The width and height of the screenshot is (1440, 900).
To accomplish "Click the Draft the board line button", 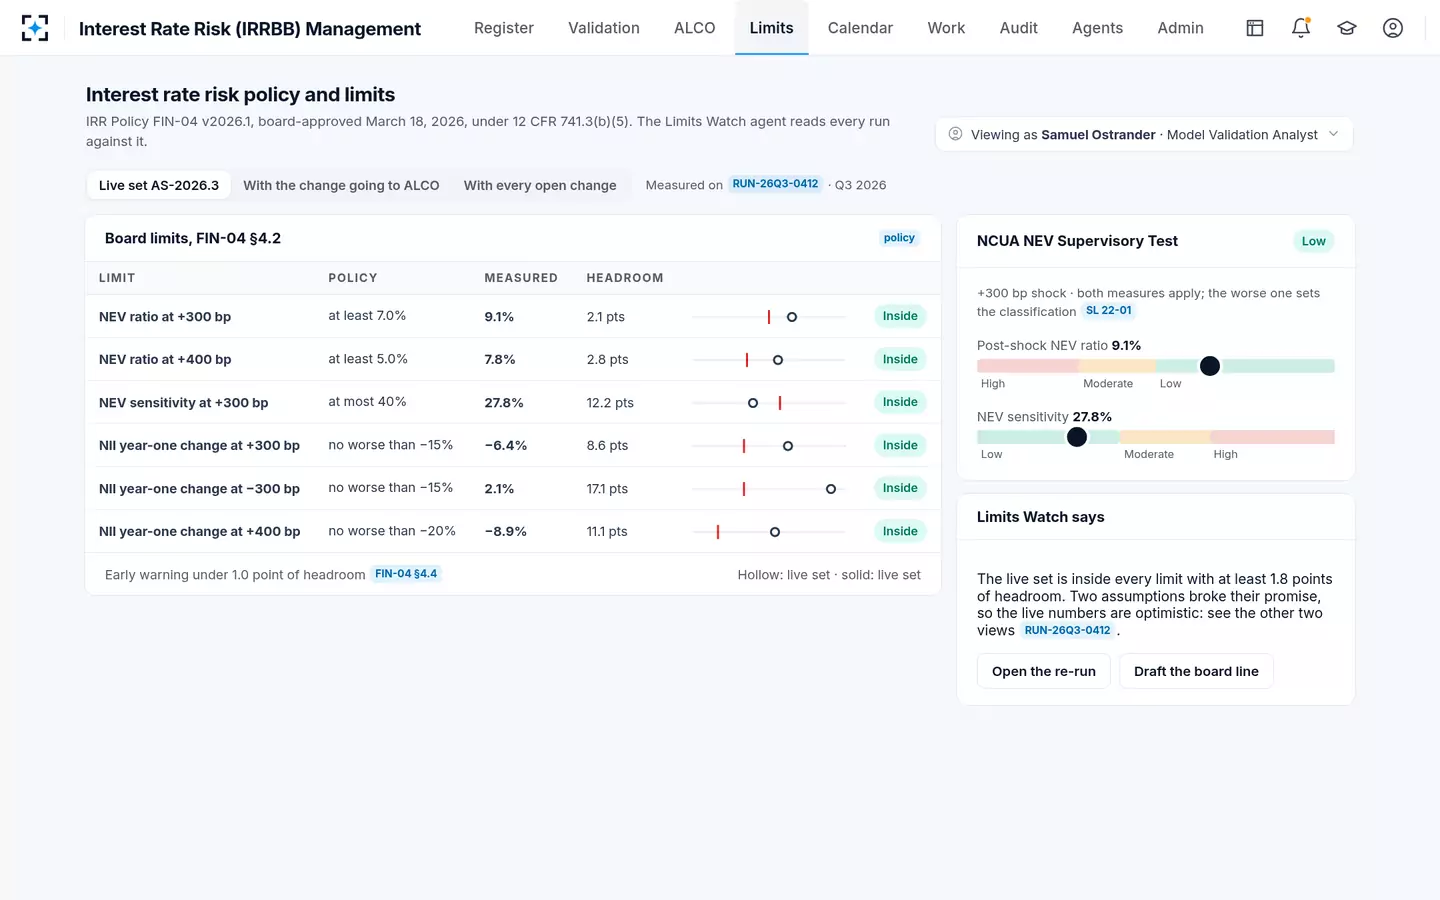I will pyautogui.click(x=1196, y=671).
